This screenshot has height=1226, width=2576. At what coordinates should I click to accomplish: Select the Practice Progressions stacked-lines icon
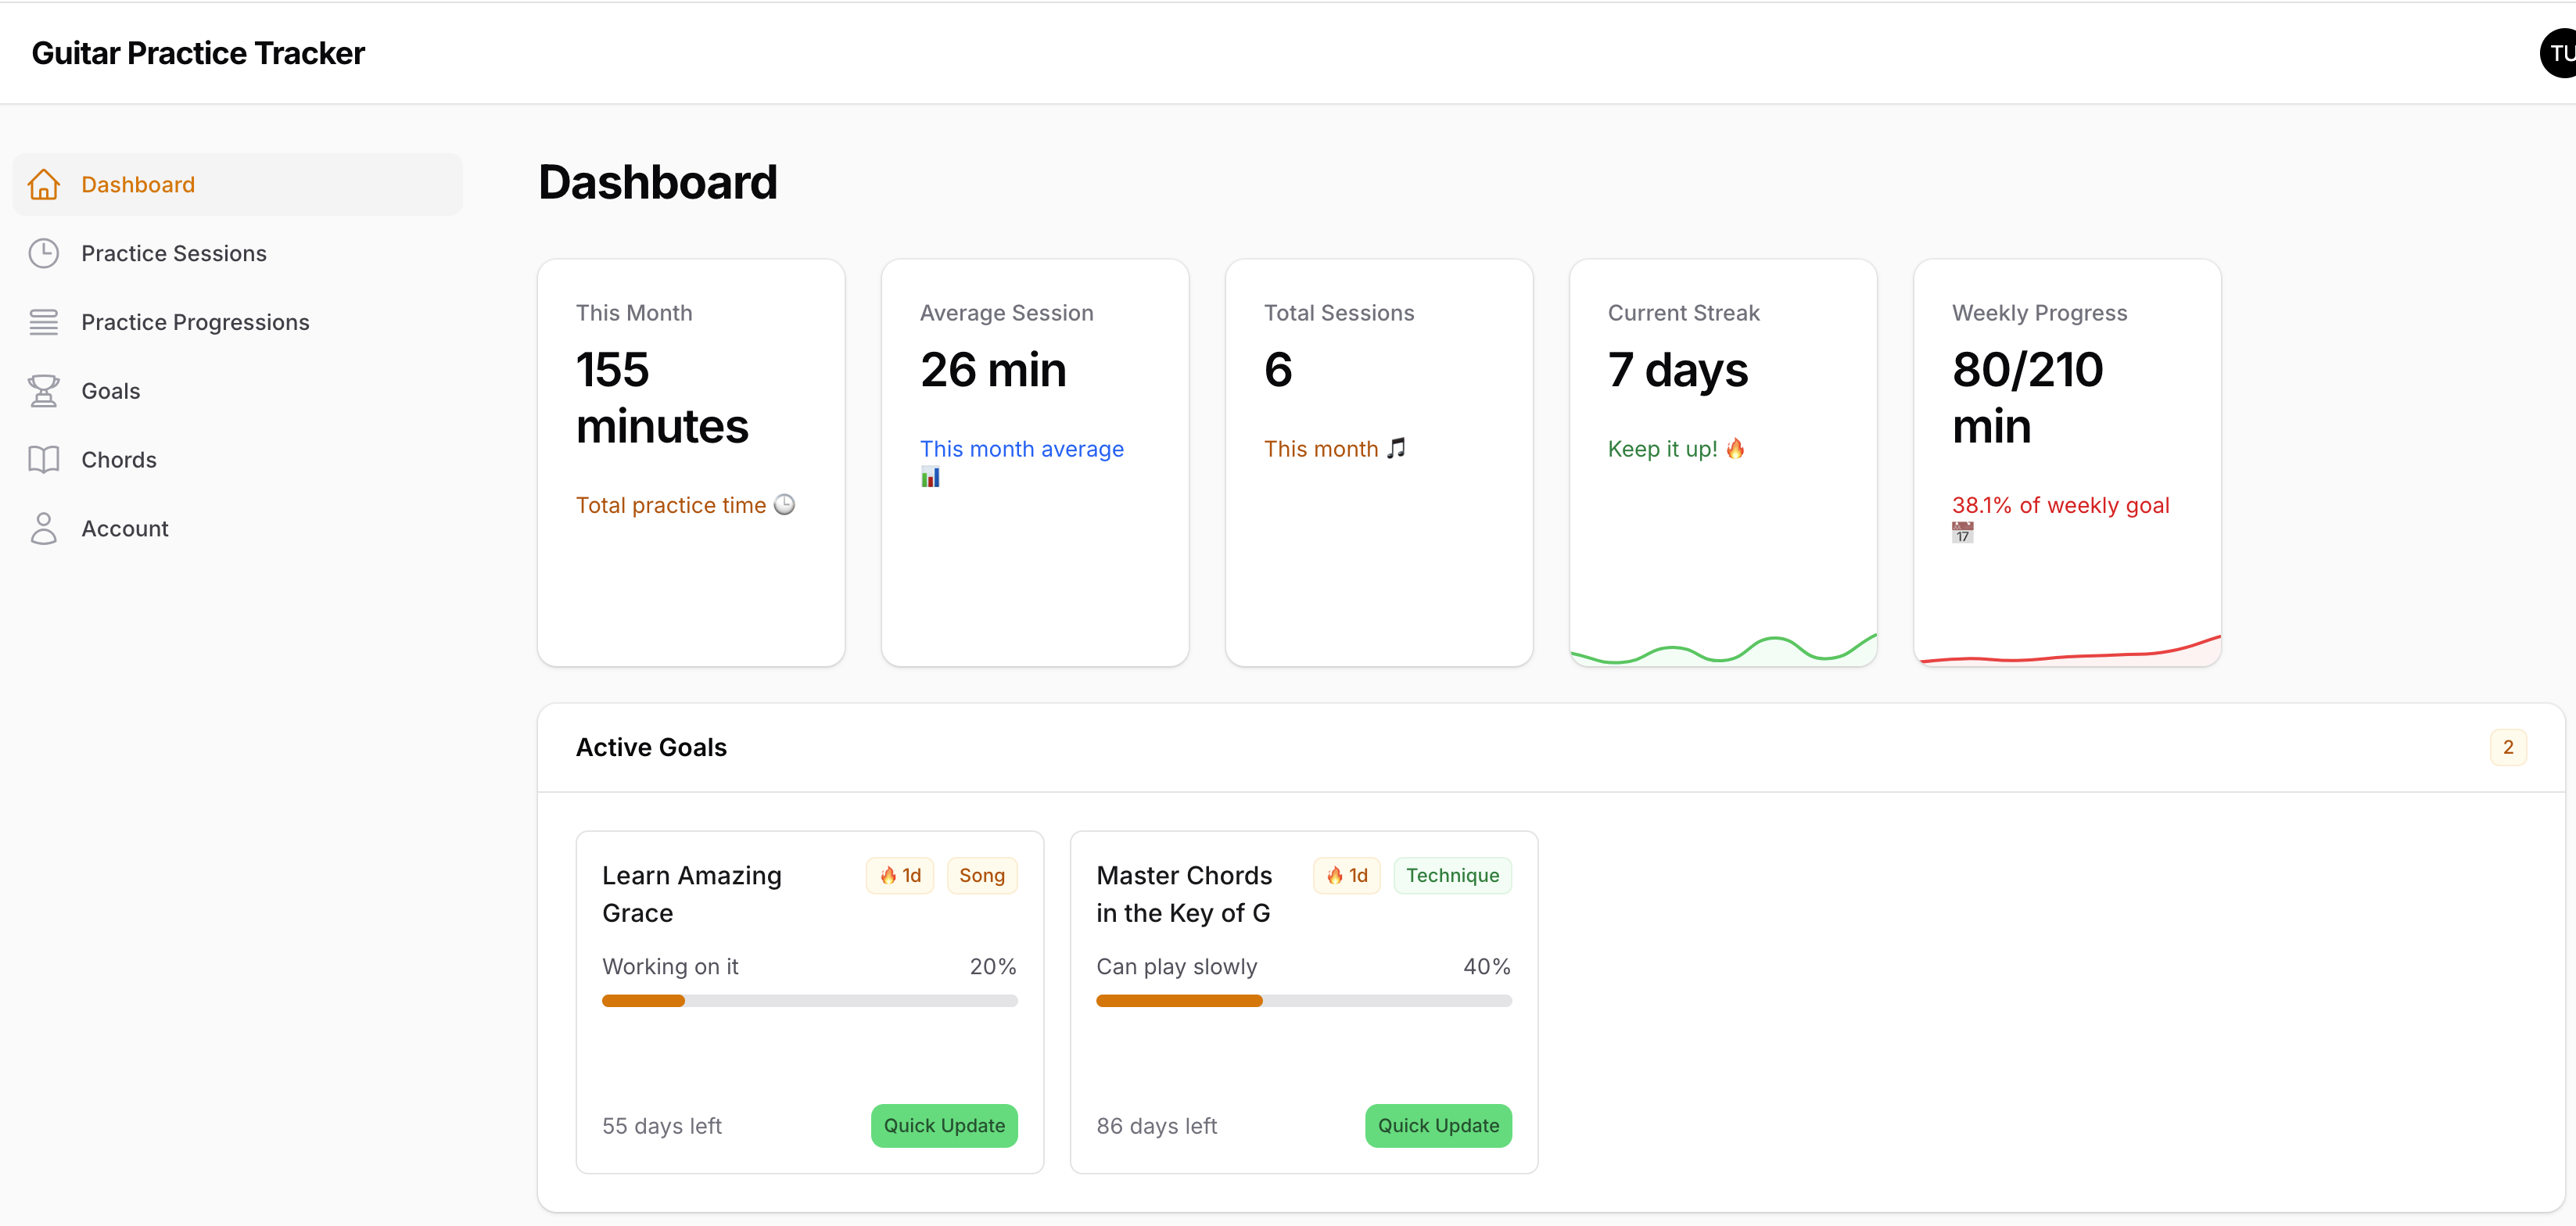[x=44, y=321]
